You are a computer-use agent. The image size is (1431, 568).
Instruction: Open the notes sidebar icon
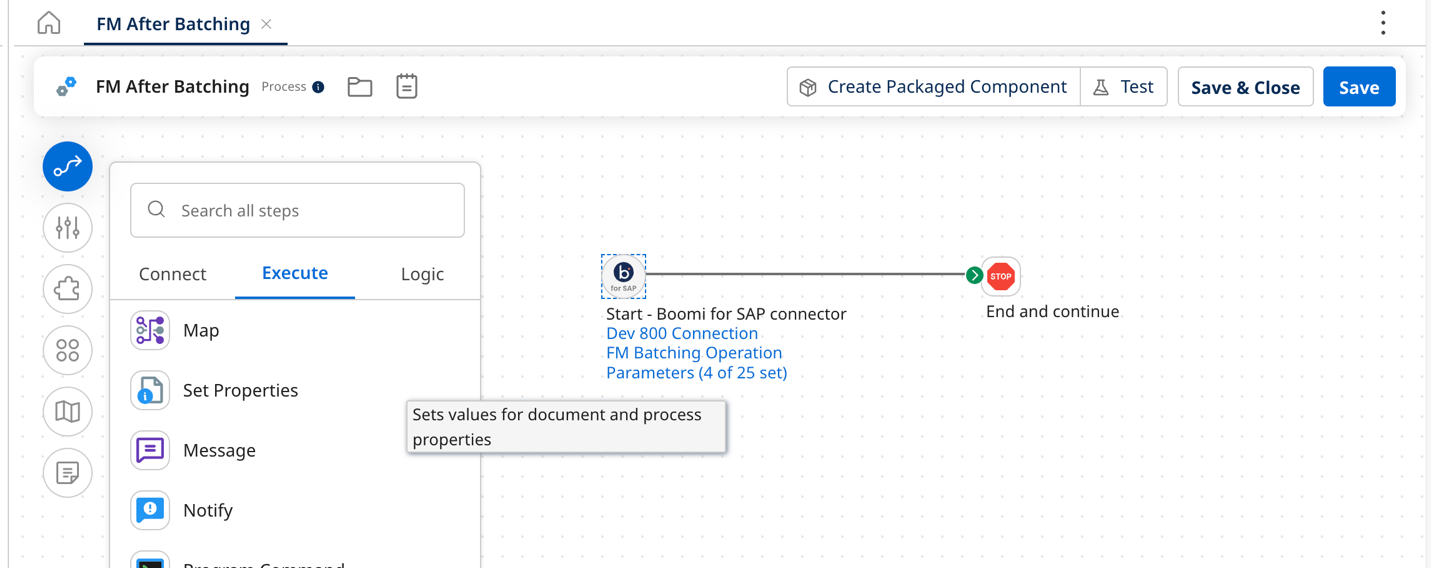pyautogui.click(x=68, y=472)
